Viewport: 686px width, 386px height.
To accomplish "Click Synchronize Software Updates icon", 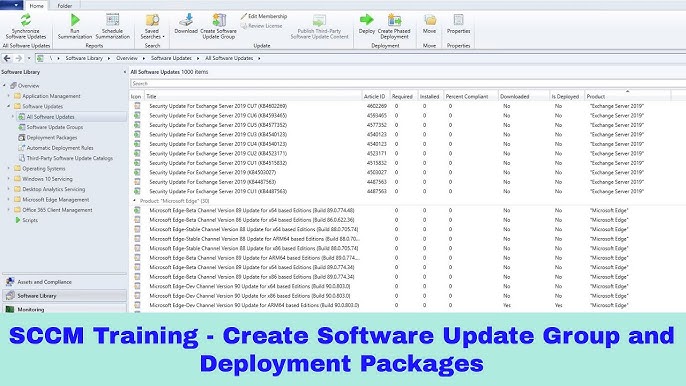I will click(x=26, y=20).
